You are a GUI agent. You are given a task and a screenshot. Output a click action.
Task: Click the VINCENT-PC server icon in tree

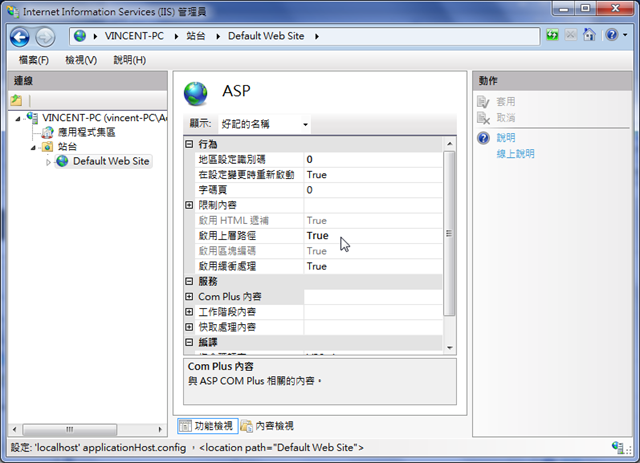pyautogui.click(x=33, y=118)
